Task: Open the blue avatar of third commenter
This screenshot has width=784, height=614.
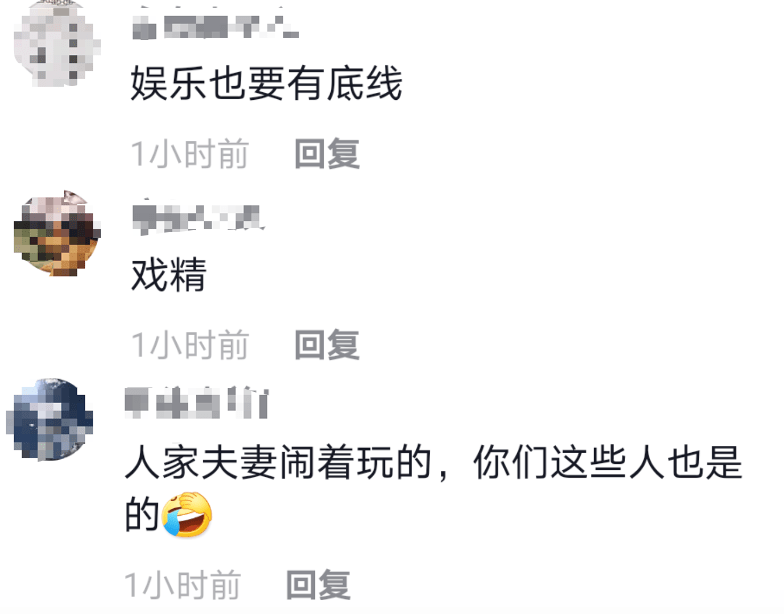Action: pos(50,419)
